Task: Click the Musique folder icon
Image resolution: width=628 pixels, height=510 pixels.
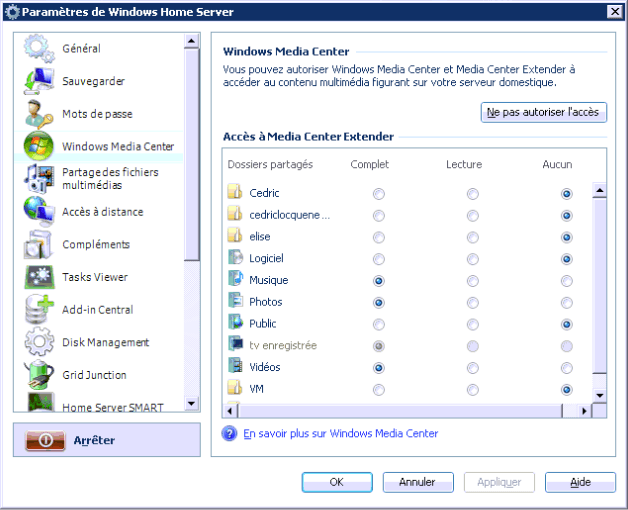Action: pyautogui.click(x=235, y=279)
